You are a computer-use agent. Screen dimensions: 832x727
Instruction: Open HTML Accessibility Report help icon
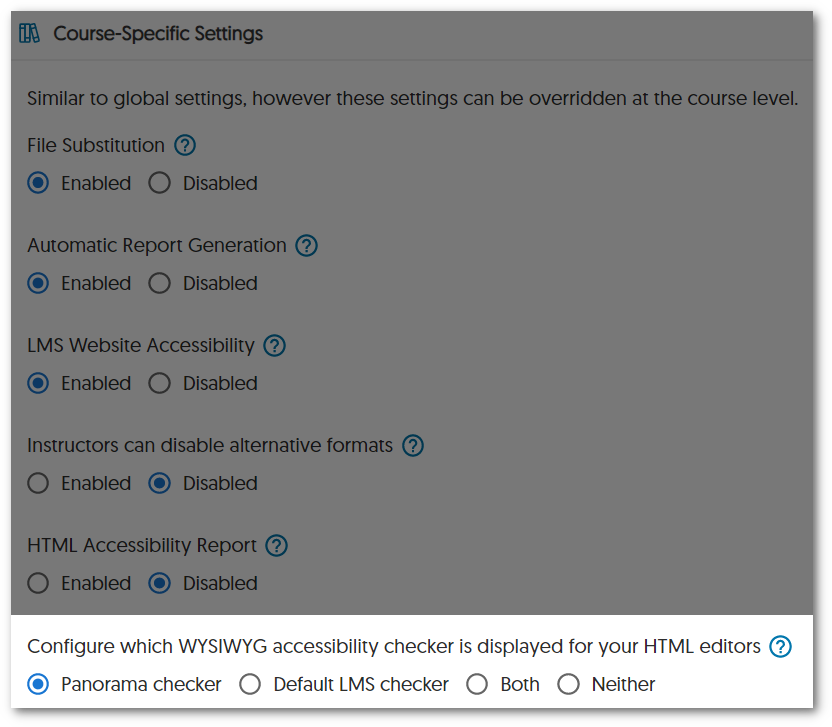(277, 546)
